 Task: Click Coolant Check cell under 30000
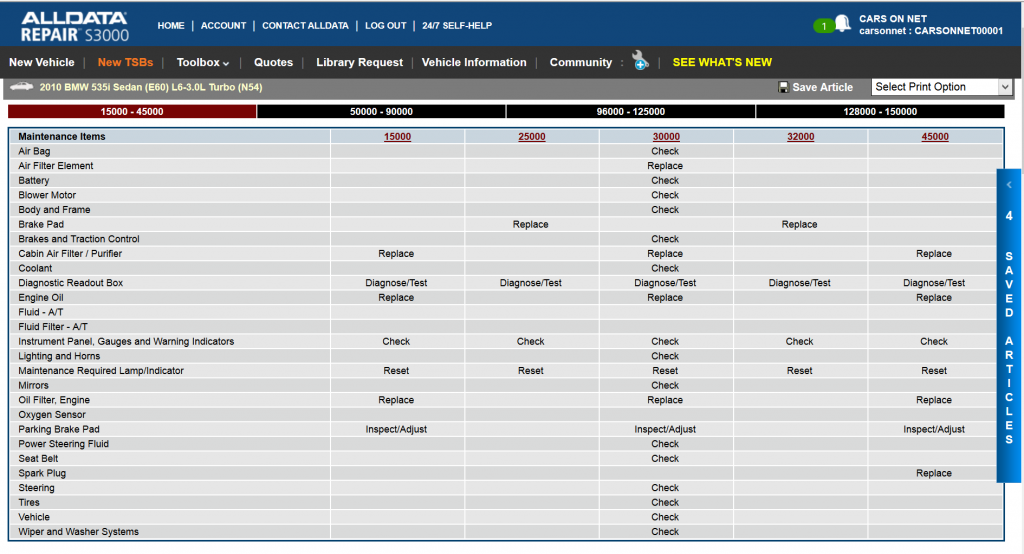point(665,268)
